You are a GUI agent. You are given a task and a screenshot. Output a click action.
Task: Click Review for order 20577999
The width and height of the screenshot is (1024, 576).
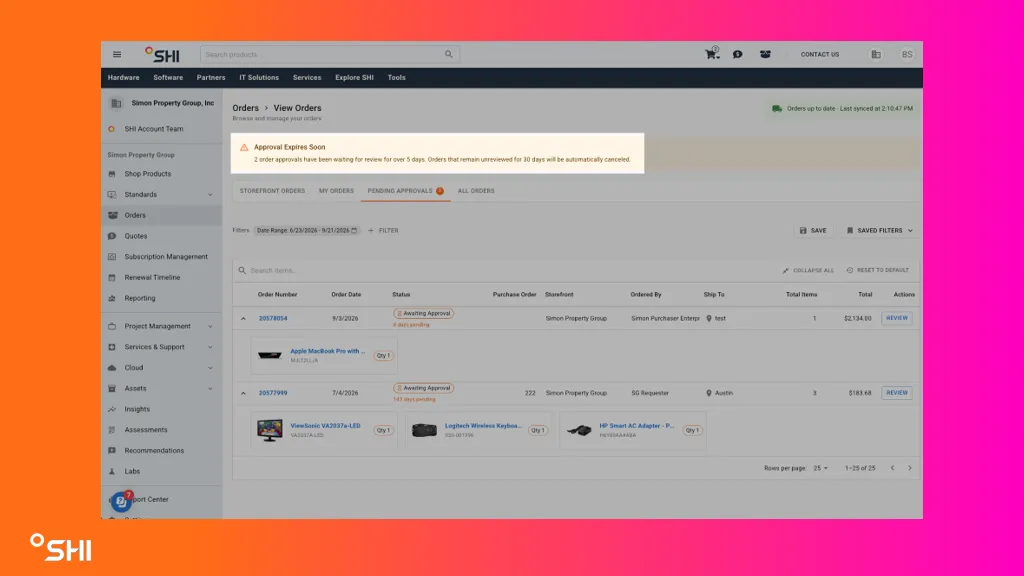pyautogui.click(x=897, y=393)
